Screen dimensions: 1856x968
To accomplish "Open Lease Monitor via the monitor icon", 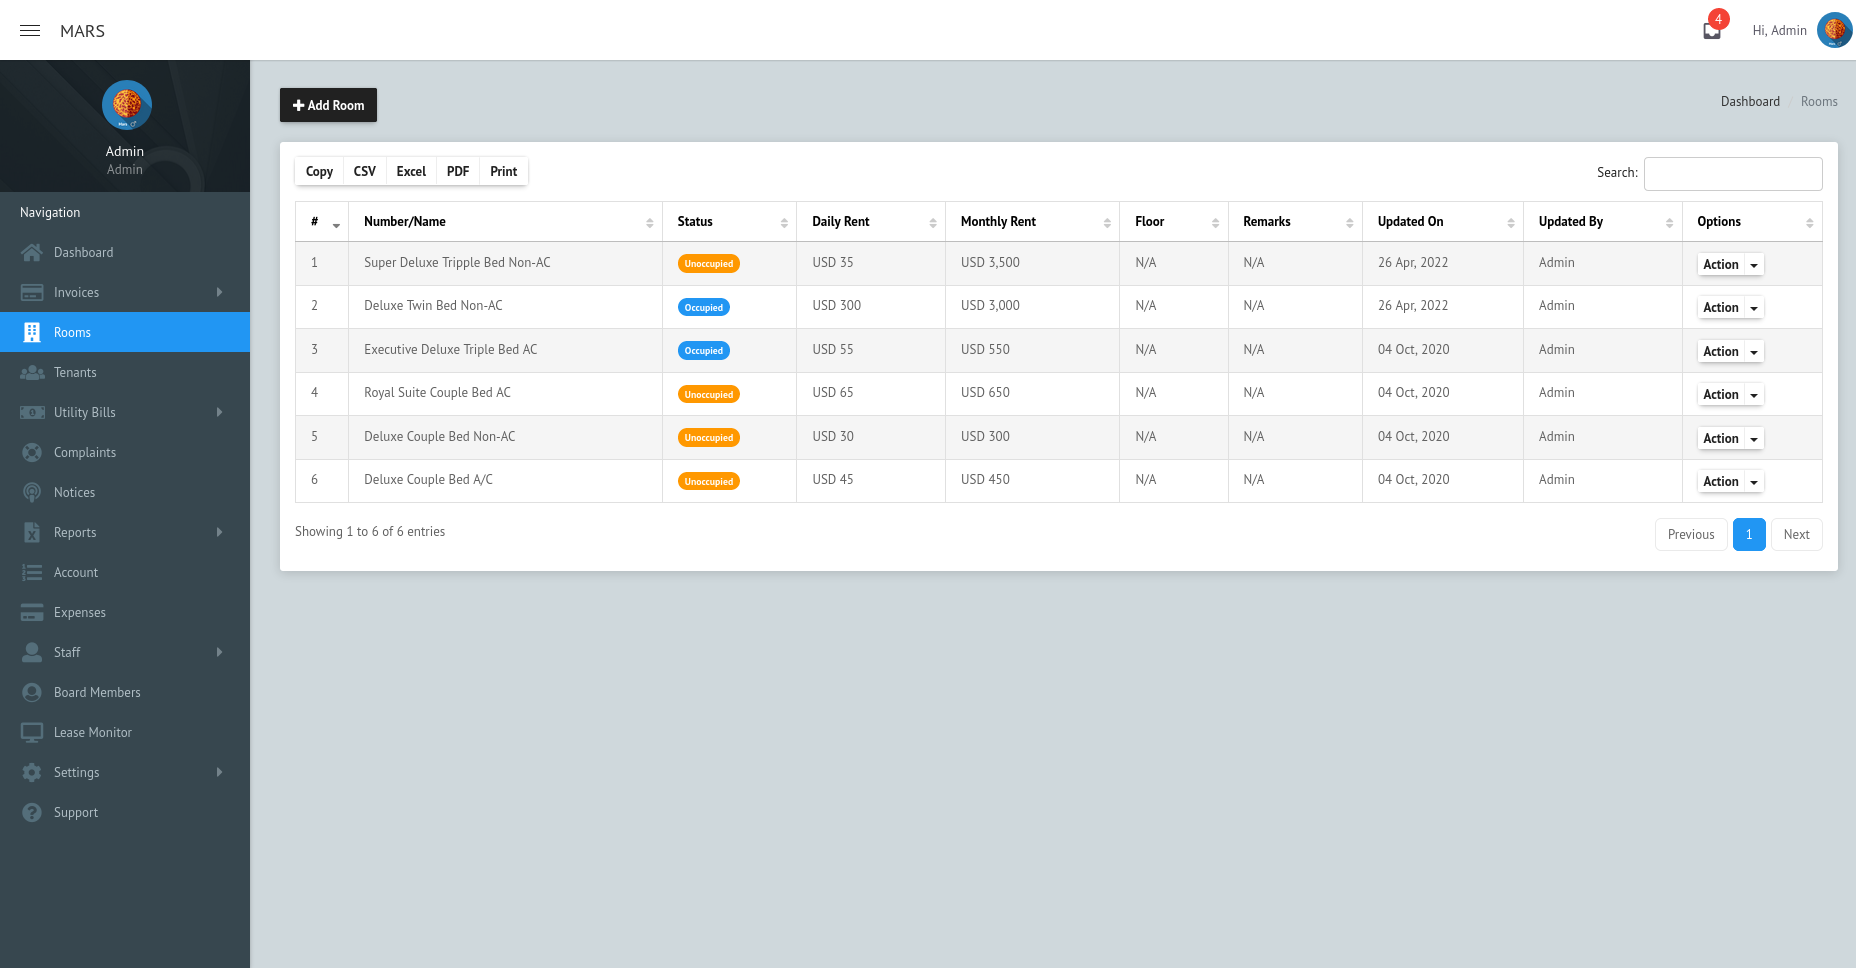I will coord(32,732).
